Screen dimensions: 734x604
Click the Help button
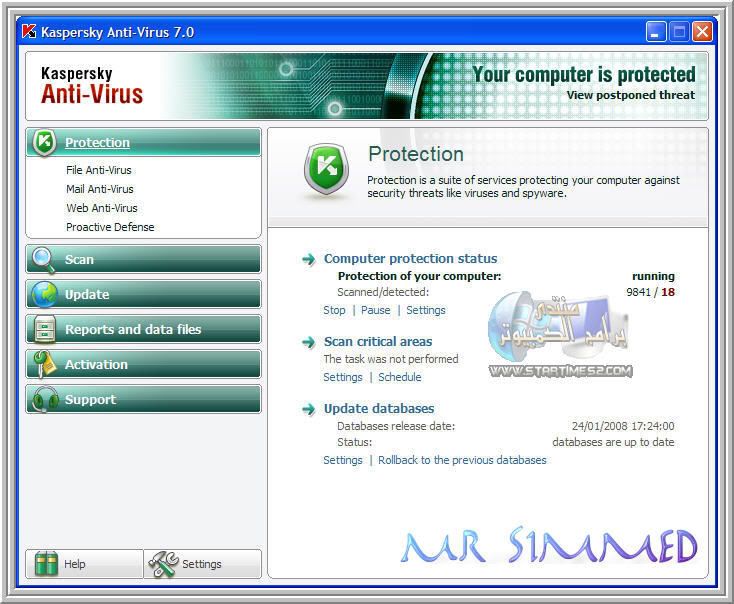(84, 564)
